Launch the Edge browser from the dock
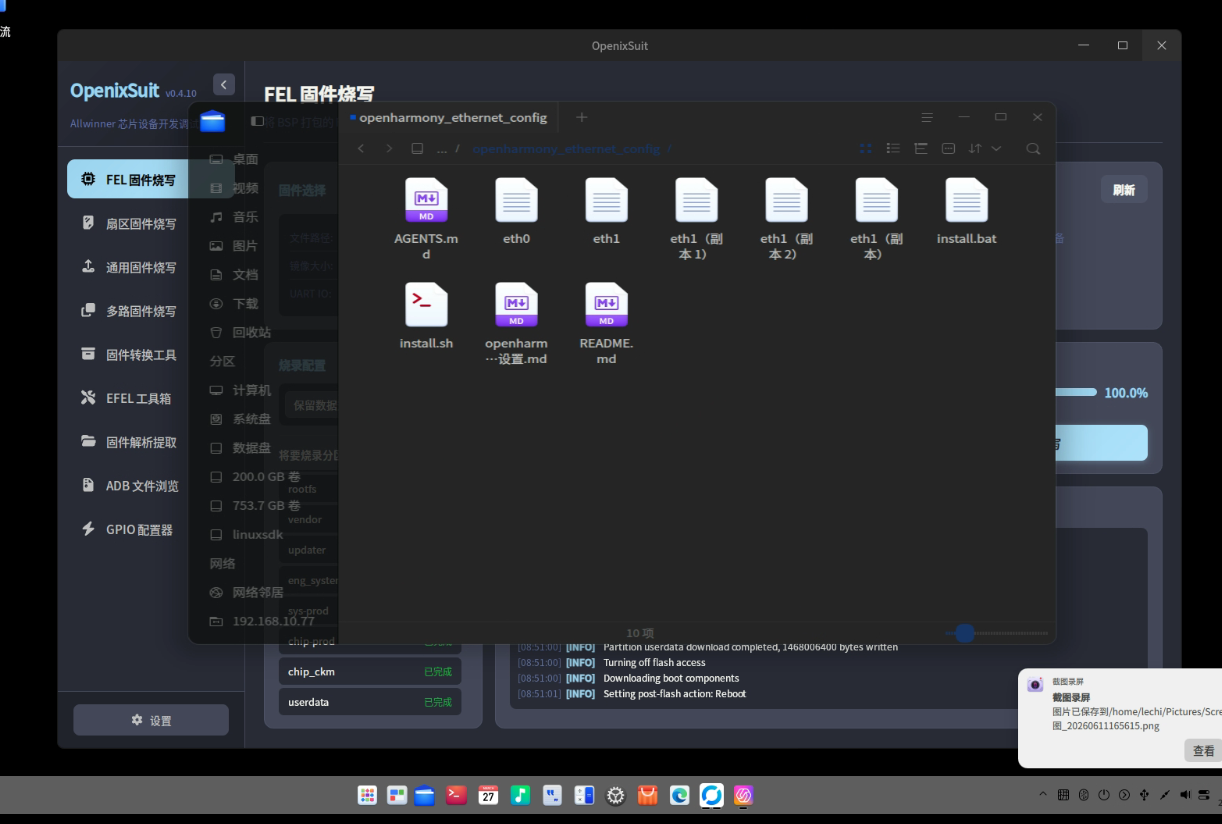Viewport: 1222px width, 824px height. [679, 795]
